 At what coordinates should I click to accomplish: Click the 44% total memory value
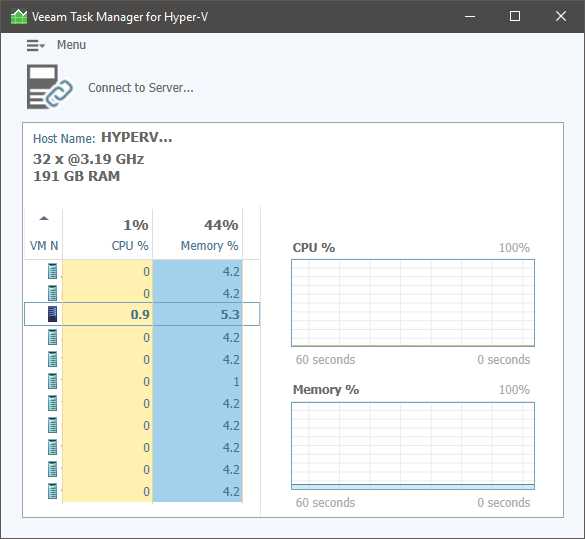[x=221, y=225]
